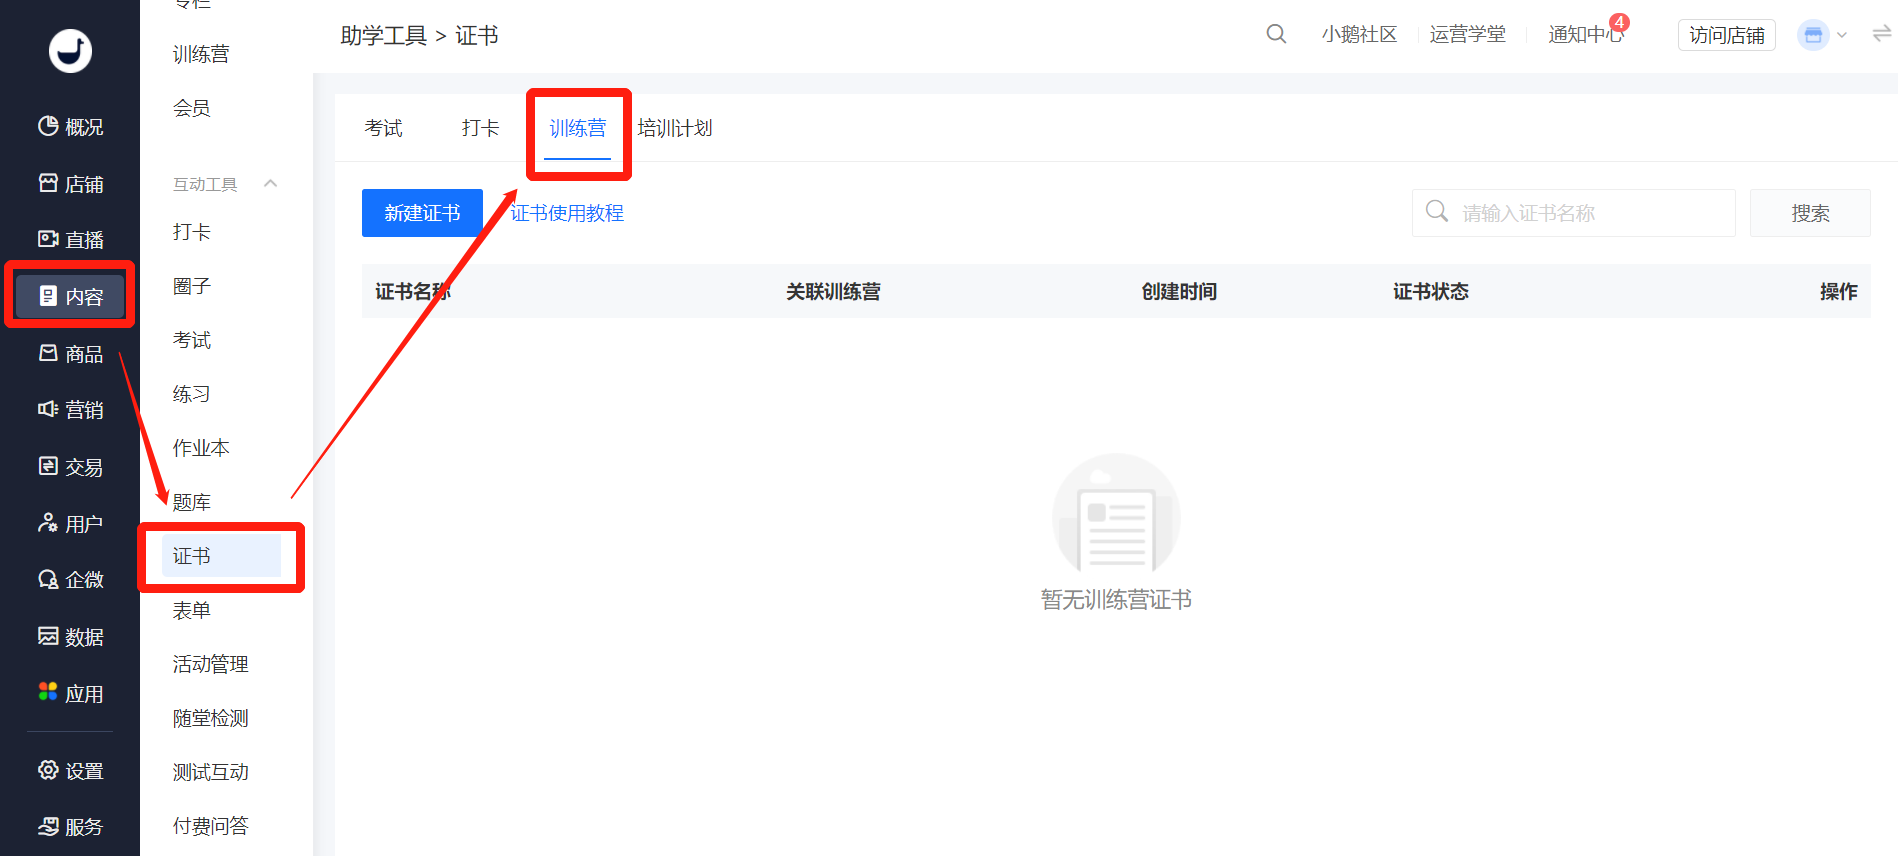Click the switch arrows icon at top right
The width and height of the screenshot is (1898, 856).
coord(1881,34)
